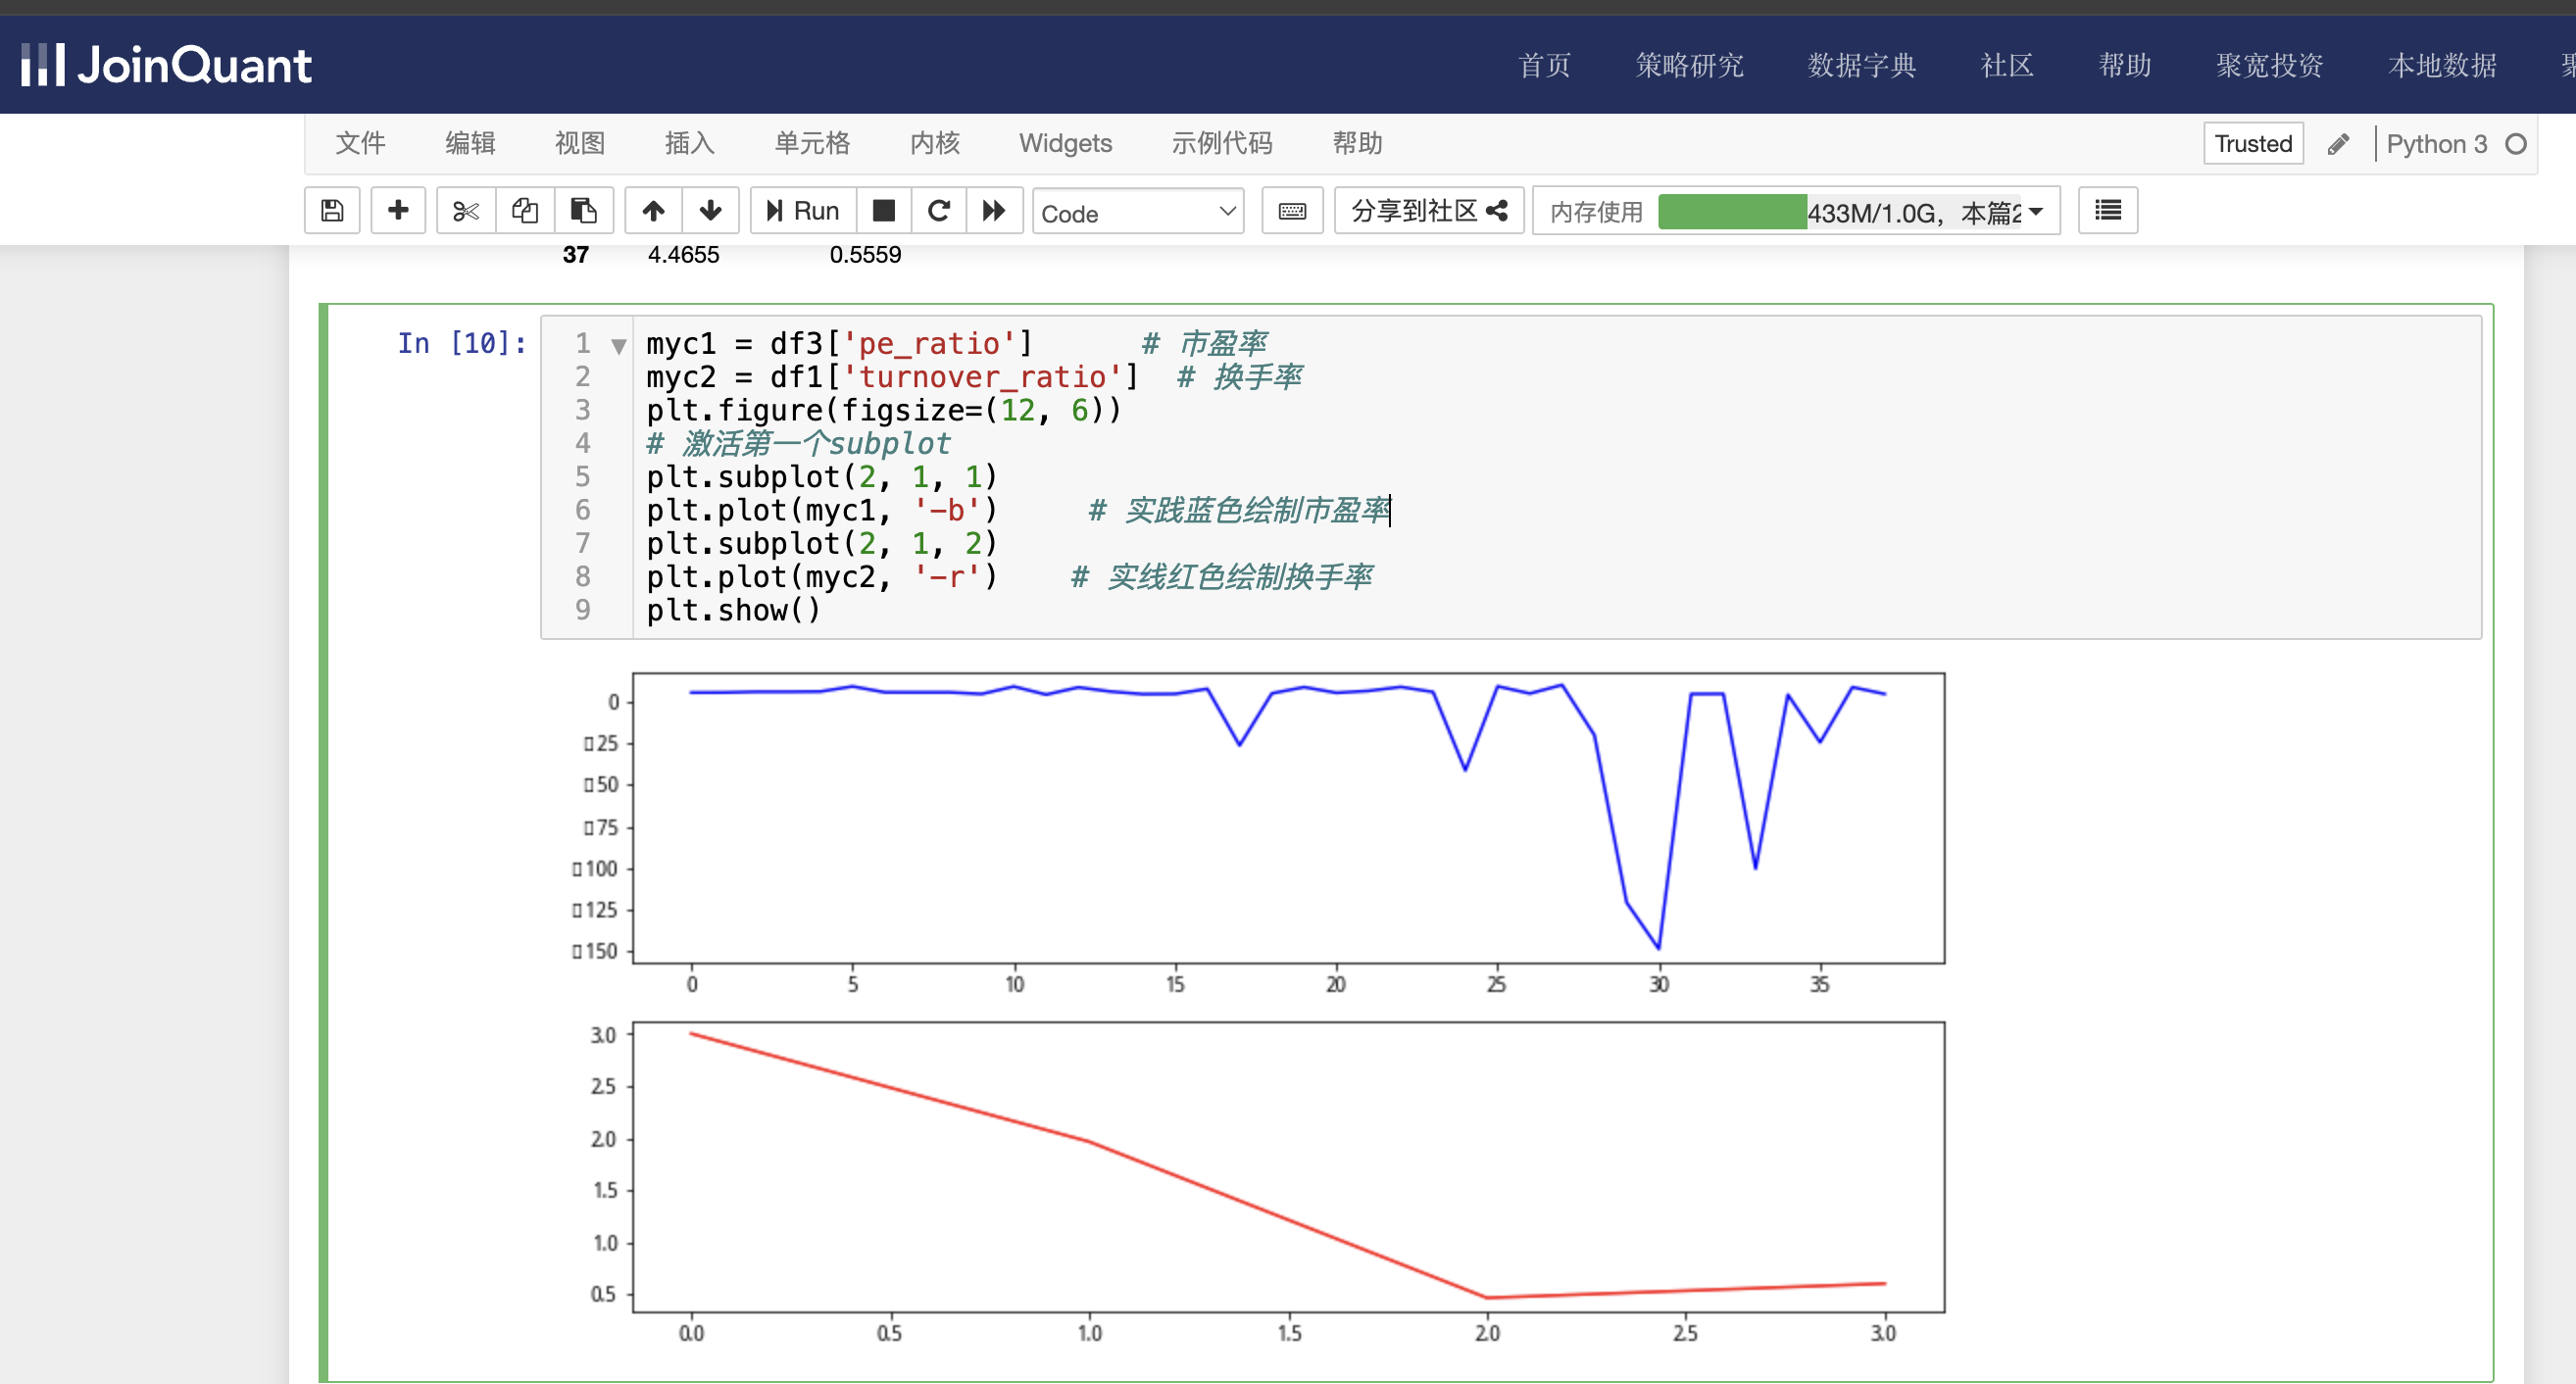2576x1384 pixels.
Task: Click the save notebook icon
Action: [332, 211]
